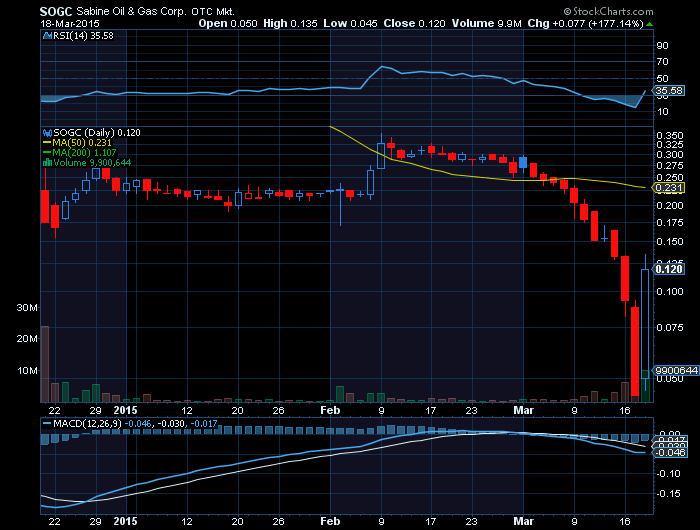Click the 70 level on the RSI axis
The width and height of the screenshot is (700, 530).
662,62
